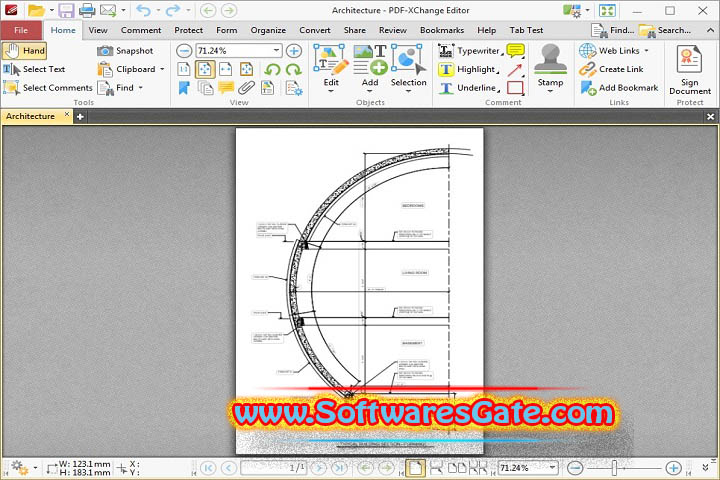The height and width of the screenshot is (480, 720).
Task: Toggle Fit Page view mode
Action: point(205,69)
